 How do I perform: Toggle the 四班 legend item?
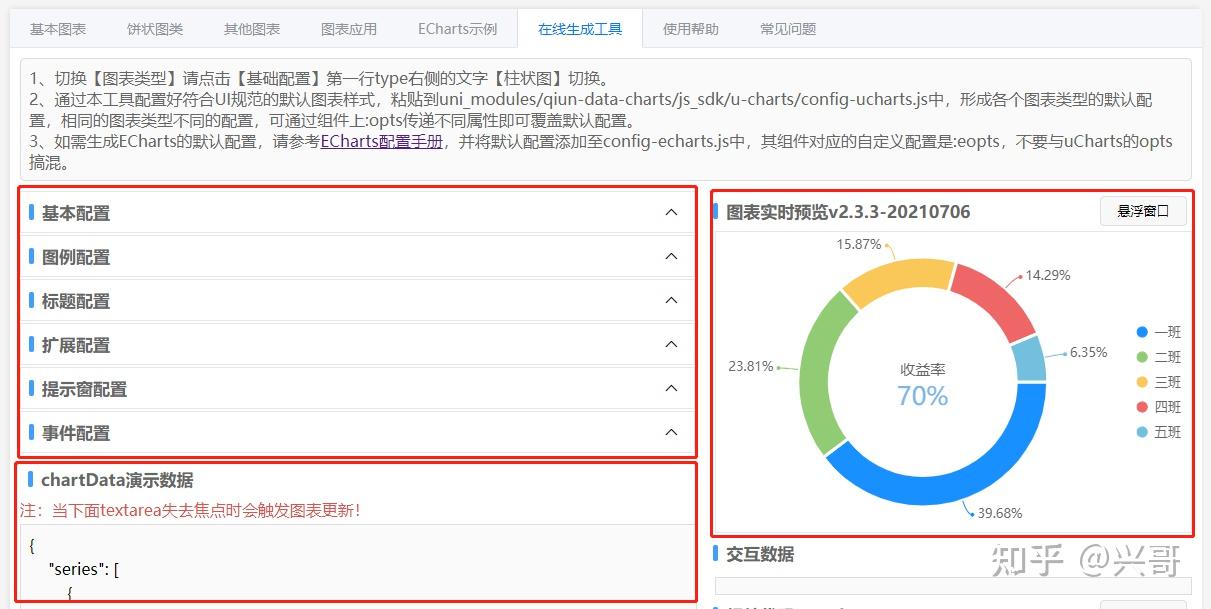1159,407
